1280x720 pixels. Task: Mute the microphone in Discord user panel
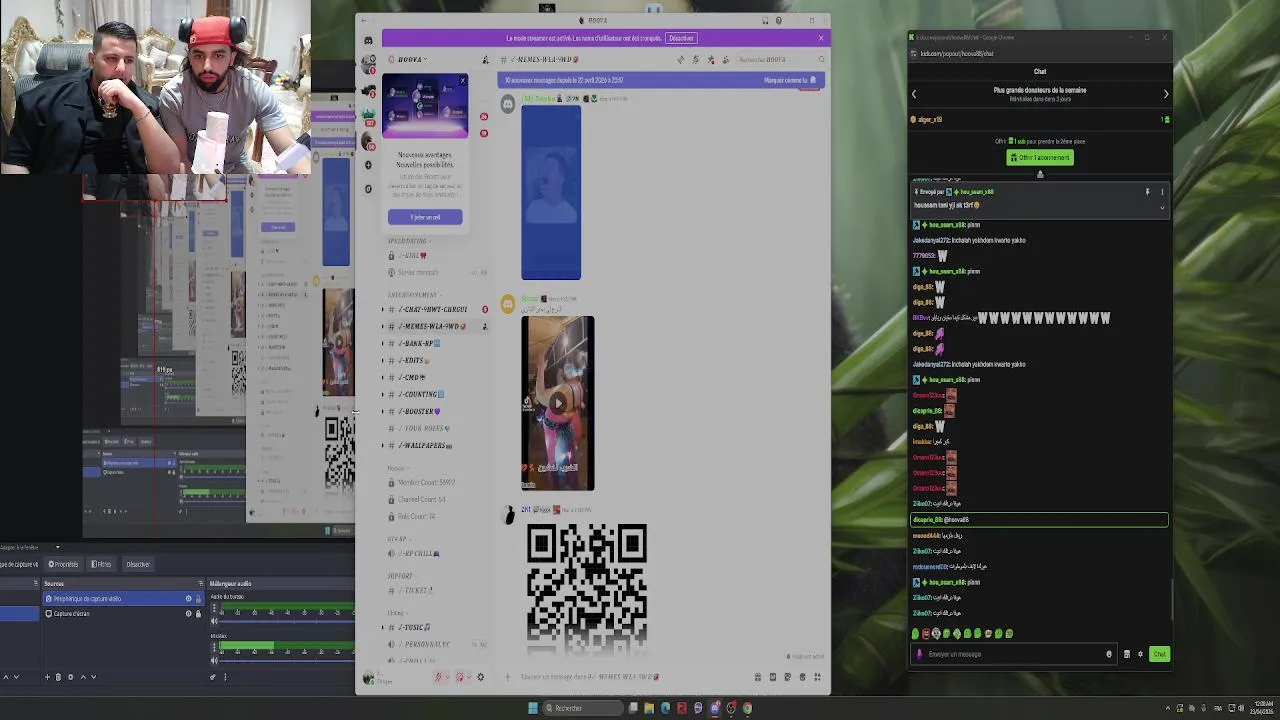click(438, 677)
